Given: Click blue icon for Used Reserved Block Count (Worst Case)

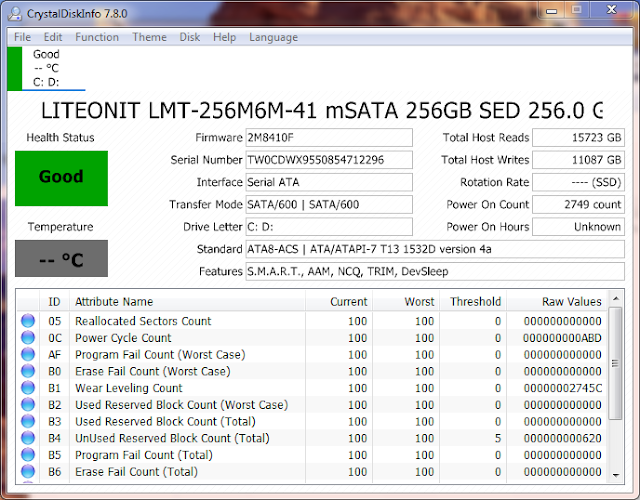Looking at the screenshot, I should click(28, 404).
